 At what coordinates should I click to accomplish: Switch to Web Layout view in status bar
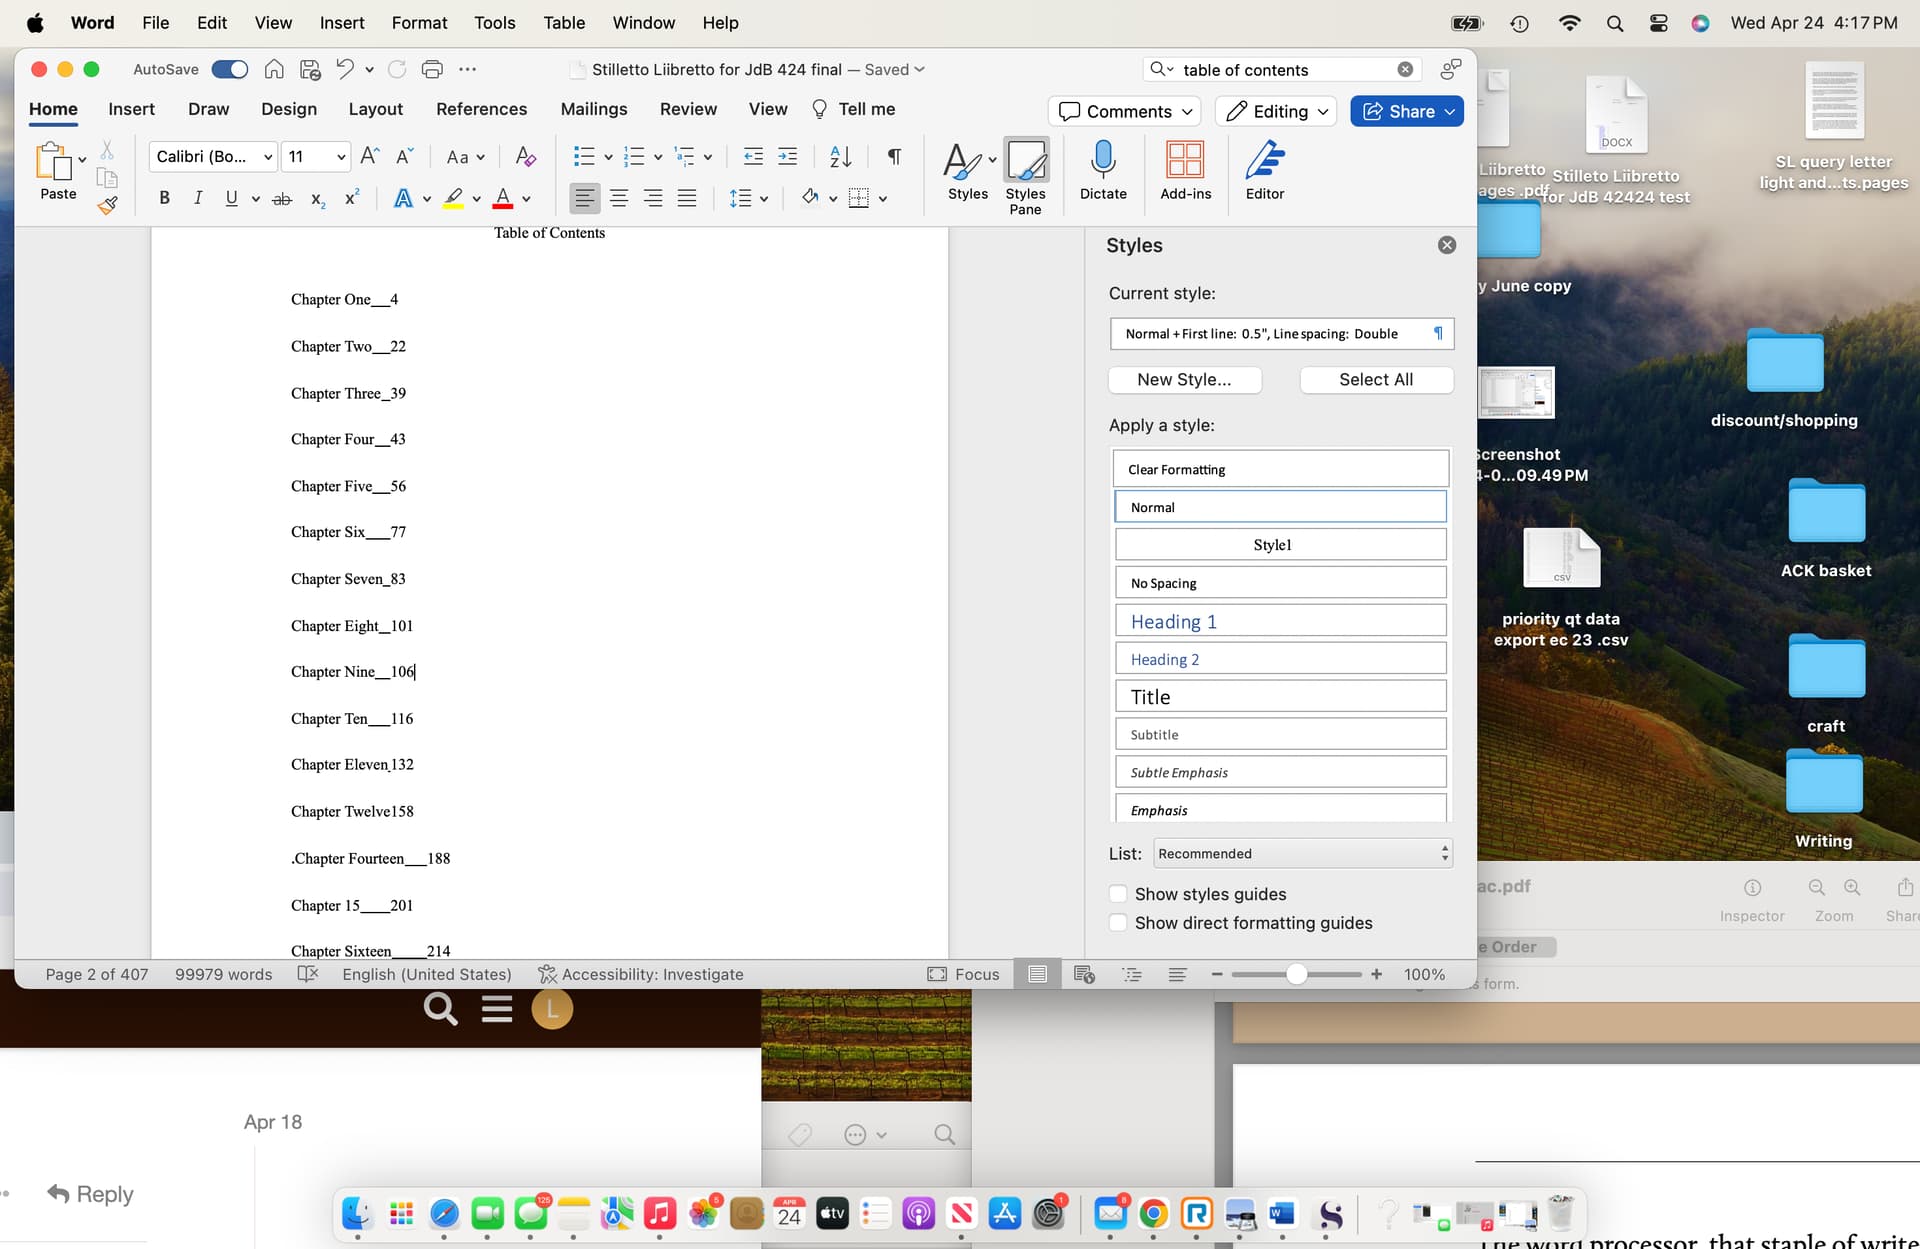coord(1084,974)
